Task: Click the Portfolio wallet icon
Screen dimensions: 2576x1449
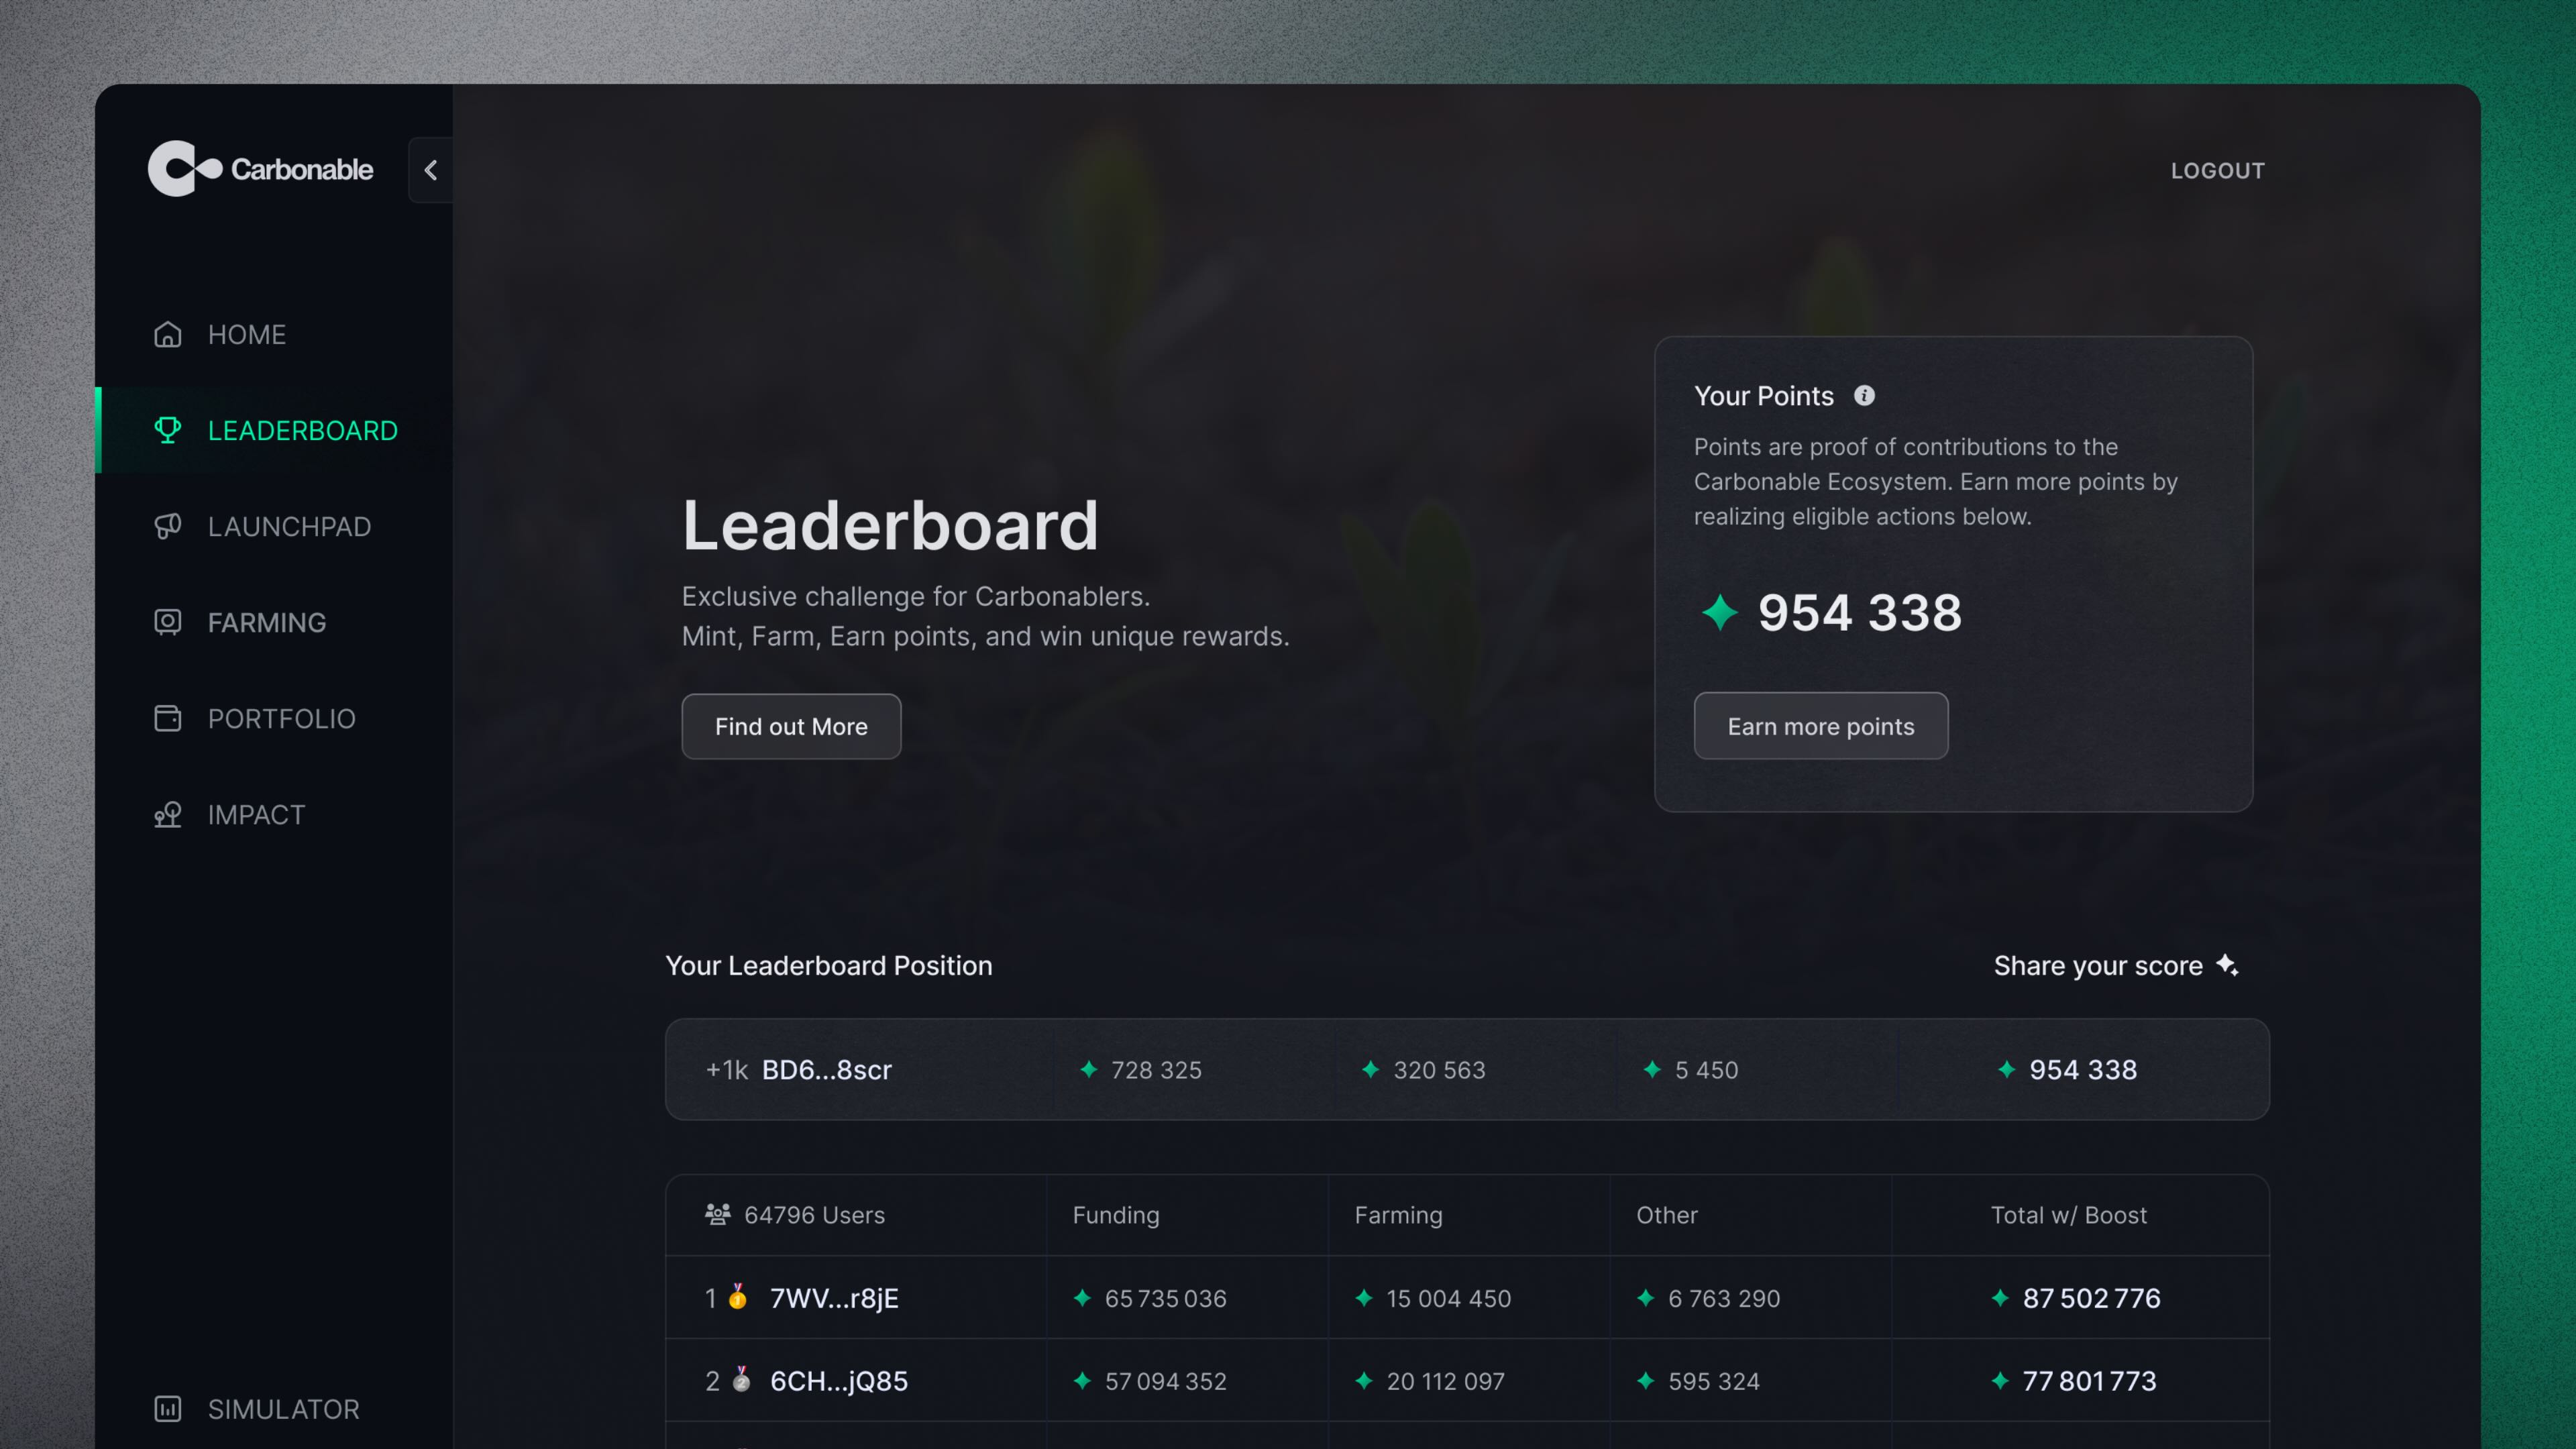Action: point(168,718)
